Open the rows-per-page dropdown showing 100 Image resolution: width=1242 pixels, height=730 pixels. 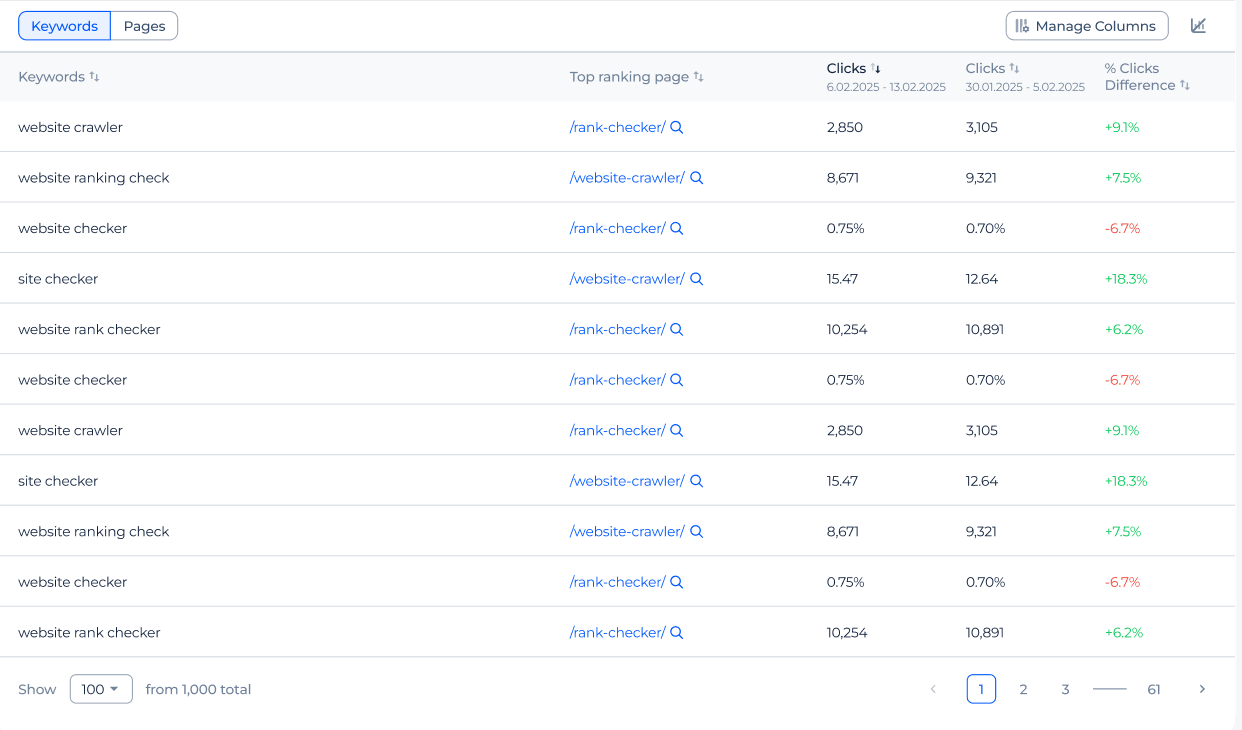click(x=101, y=689)
